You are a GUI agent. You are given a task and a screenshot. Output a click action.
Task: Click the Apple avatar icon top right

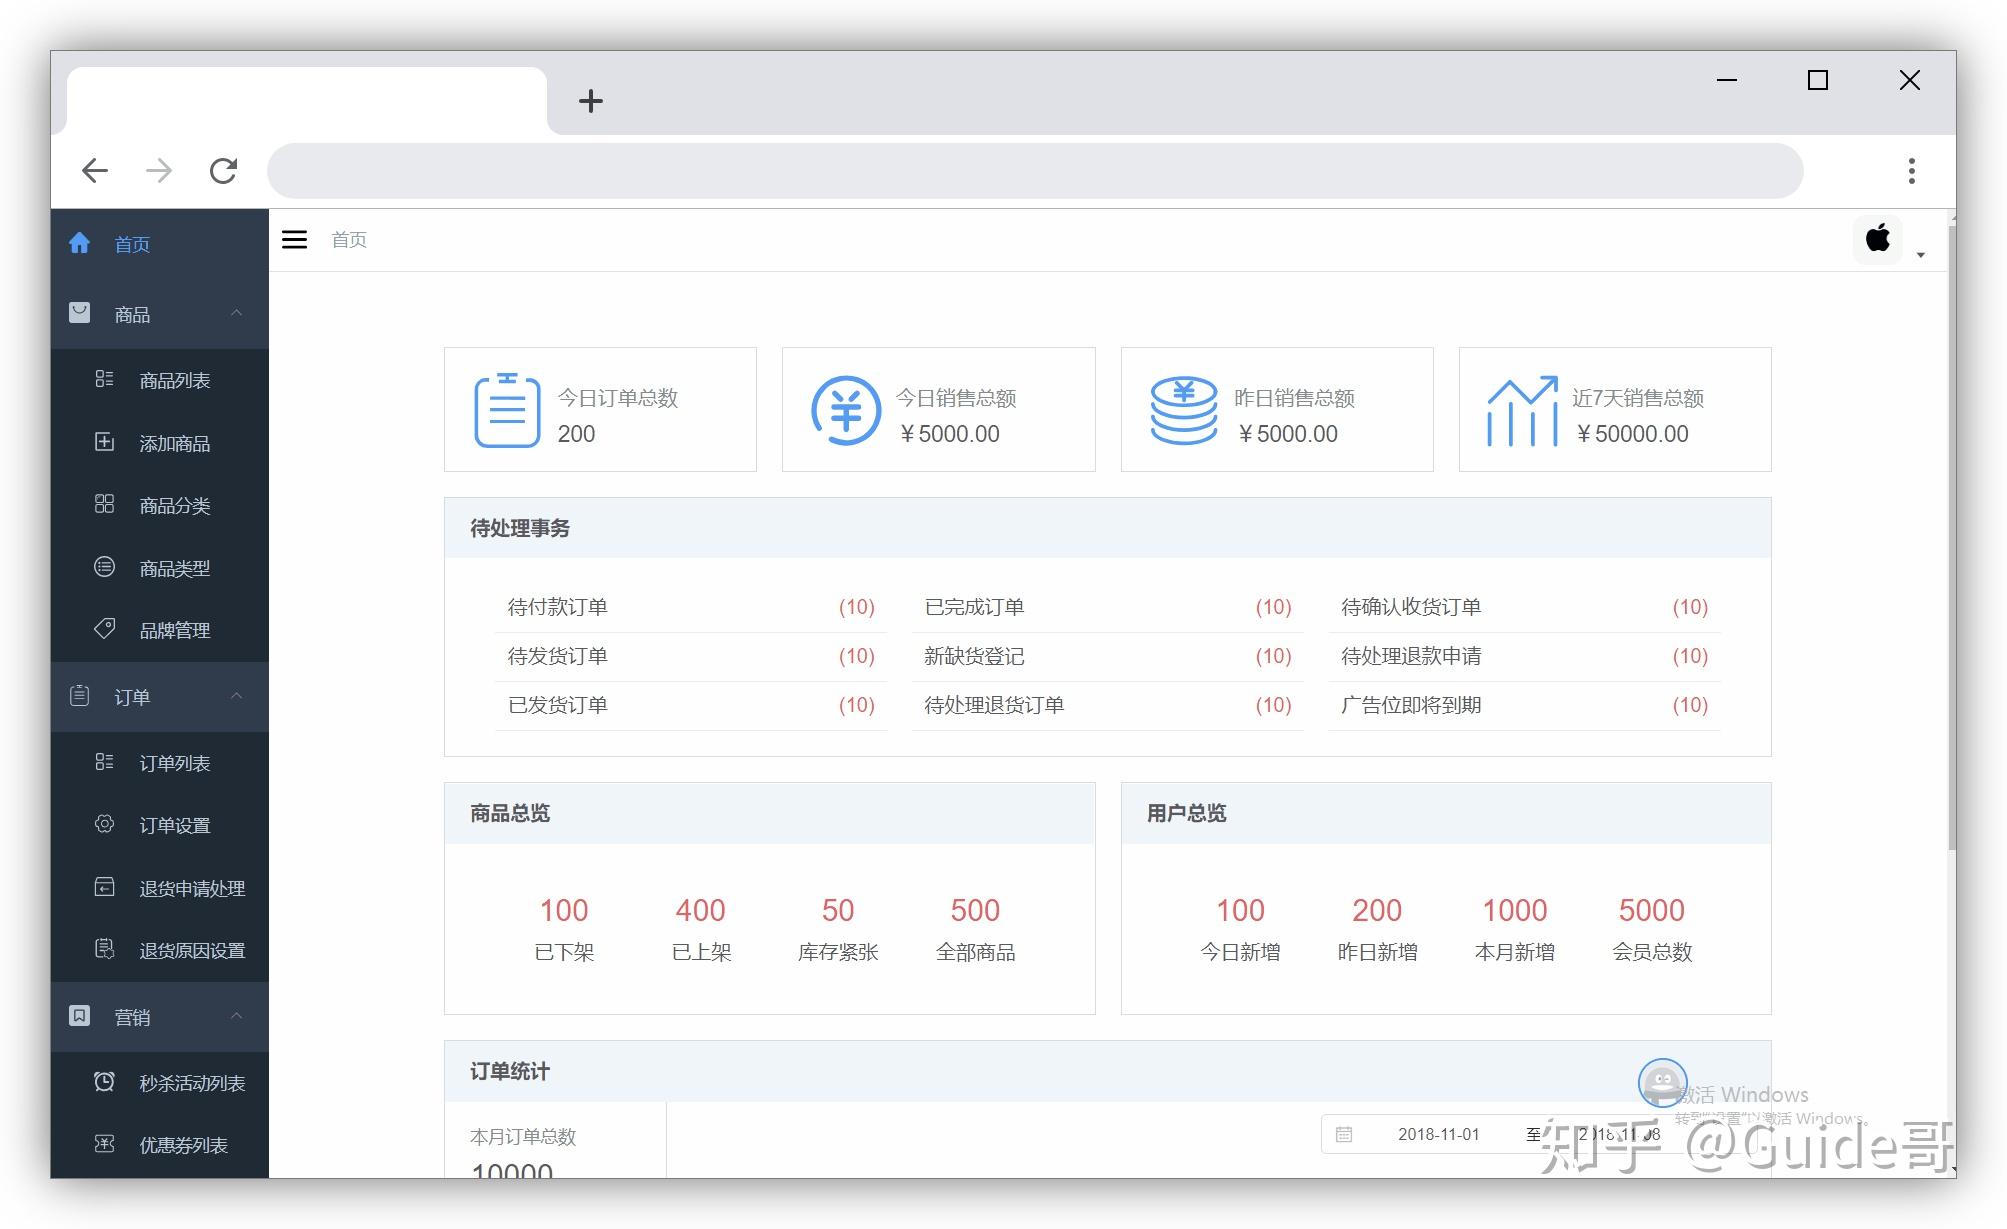(1878, 240)
